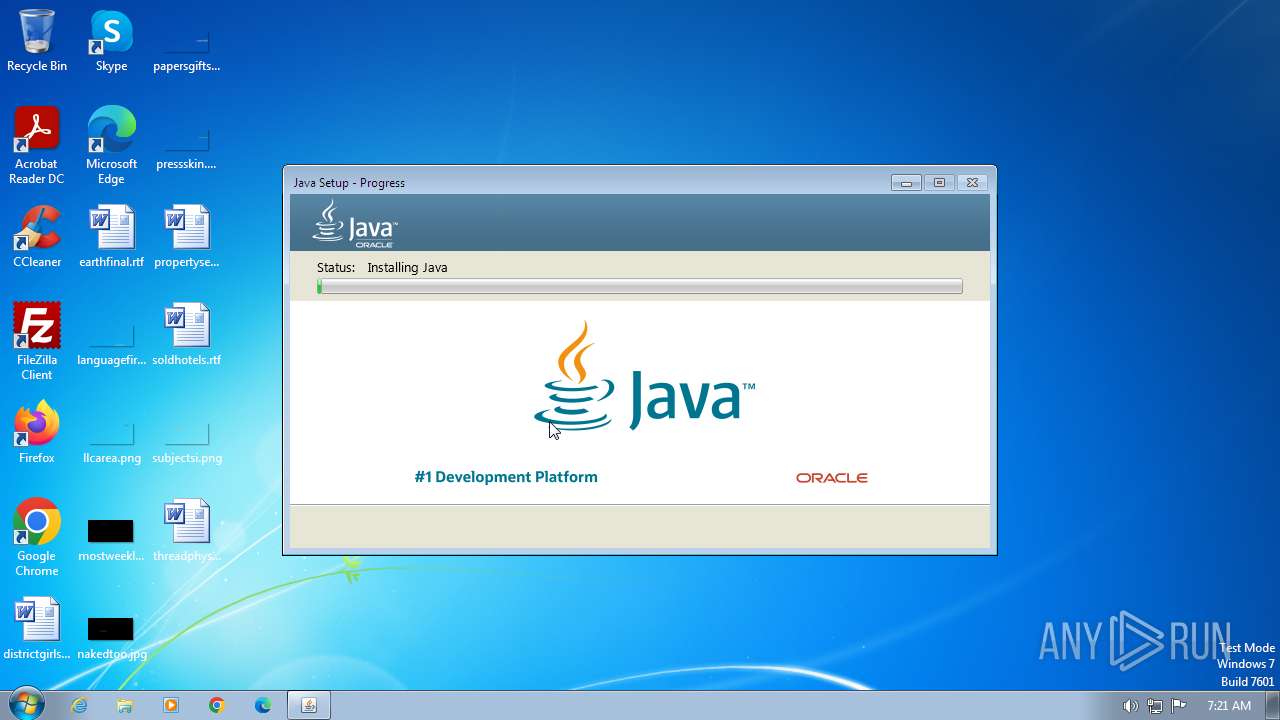Select the threadphys document icon
The height and width of the screenshot is (720, 1280).
(x=187, y=532)
